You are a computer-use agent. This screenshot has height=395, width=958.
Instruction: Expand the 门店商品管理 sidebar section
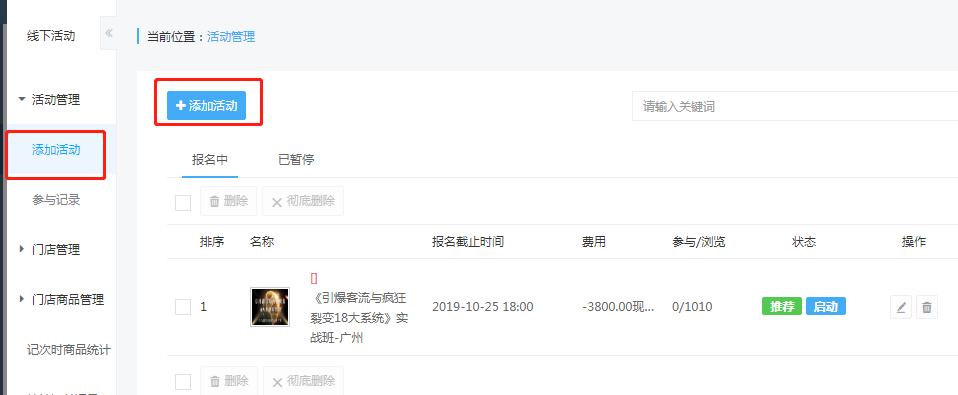[61, 299]
